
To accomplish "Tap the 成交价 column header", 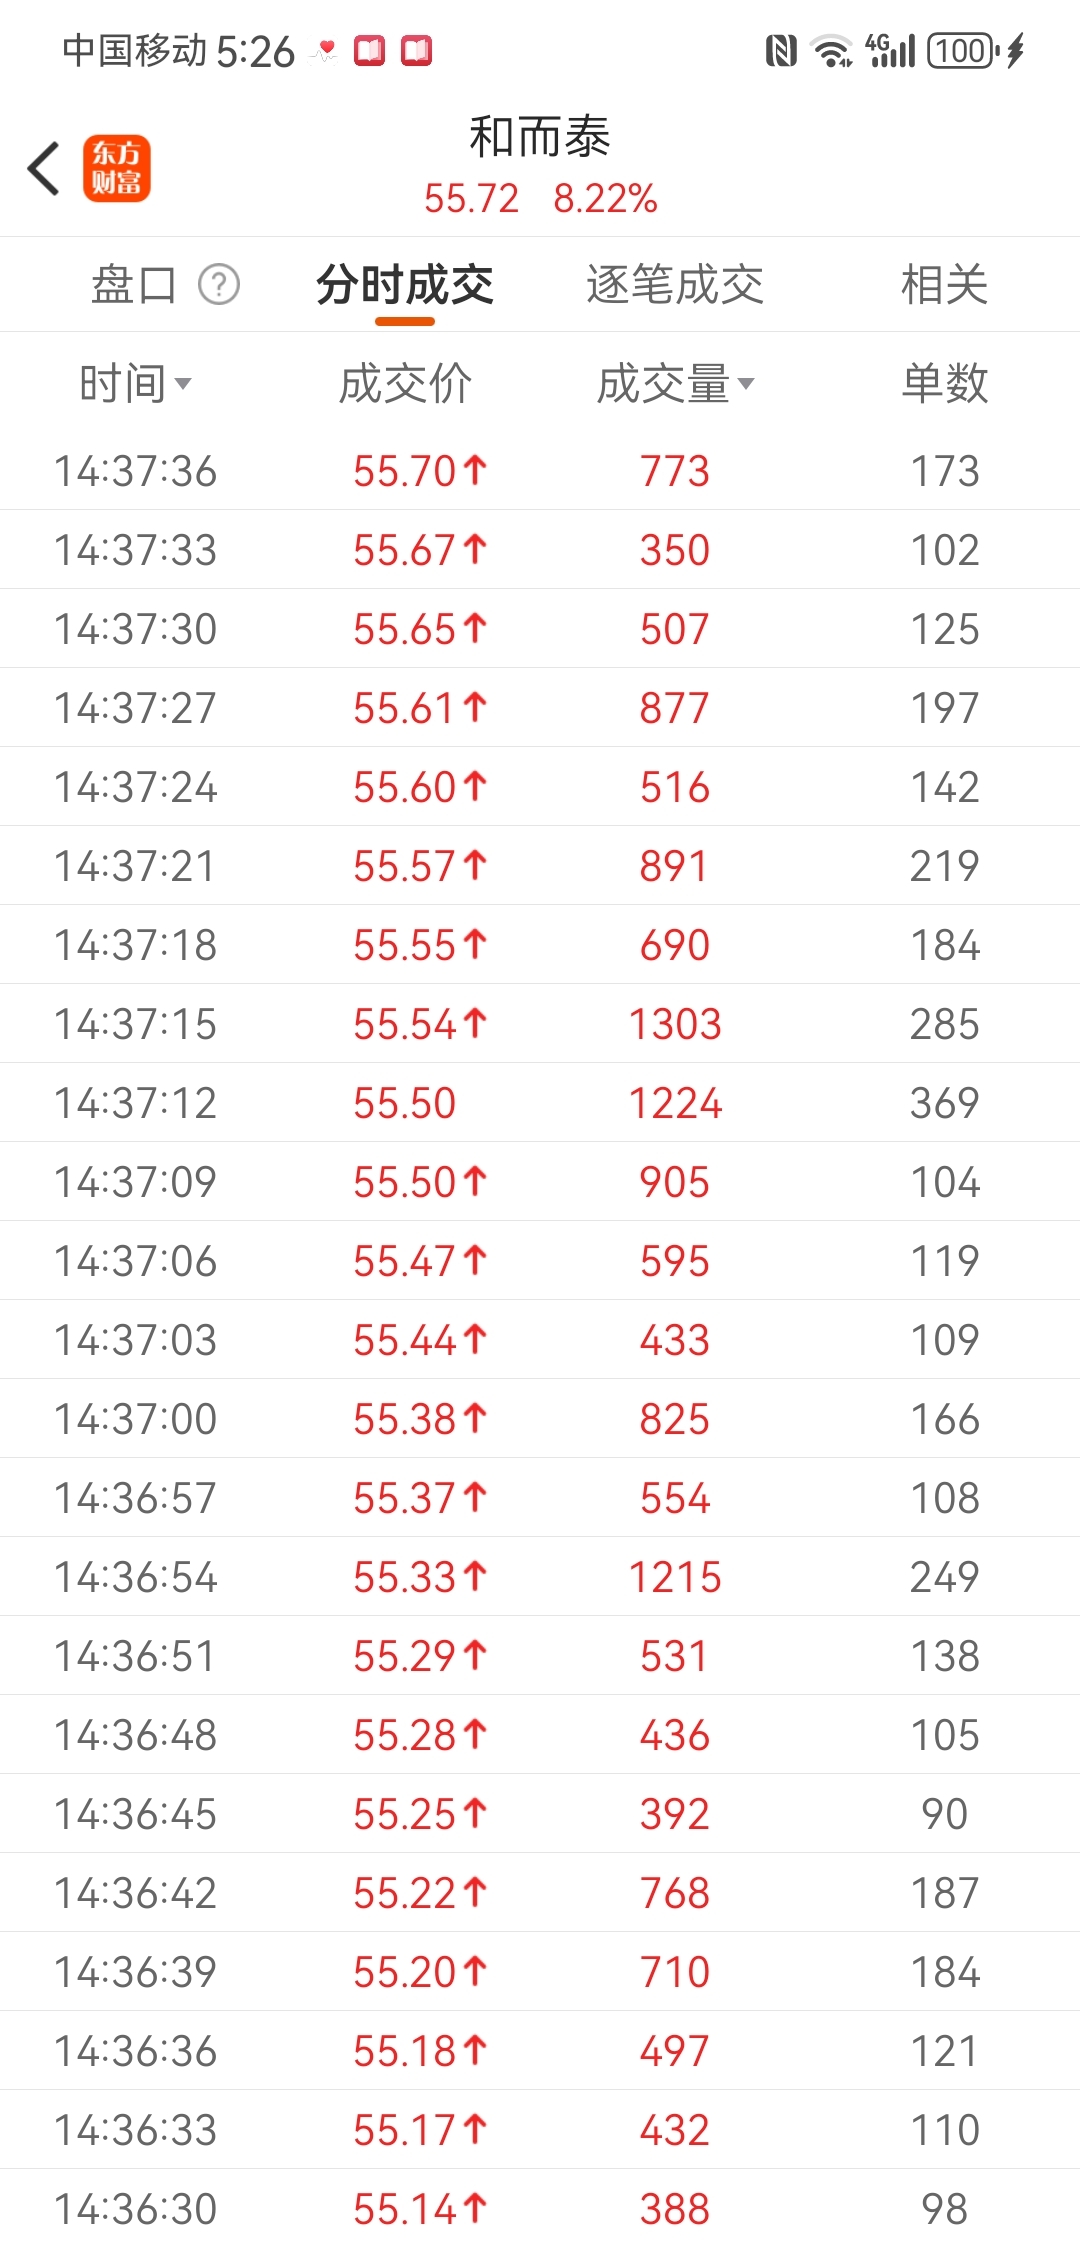I will tap(405, 383).
